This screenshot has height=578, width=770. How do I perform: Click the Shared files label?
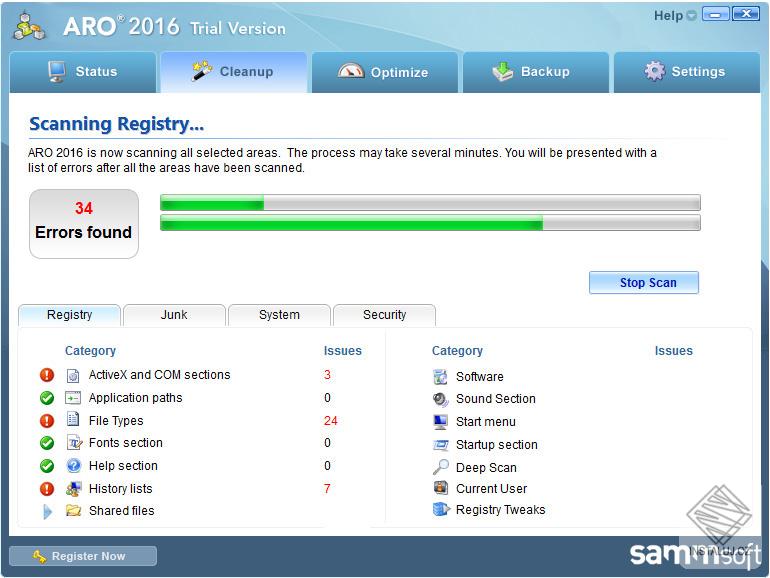click(x=122, y=511)
